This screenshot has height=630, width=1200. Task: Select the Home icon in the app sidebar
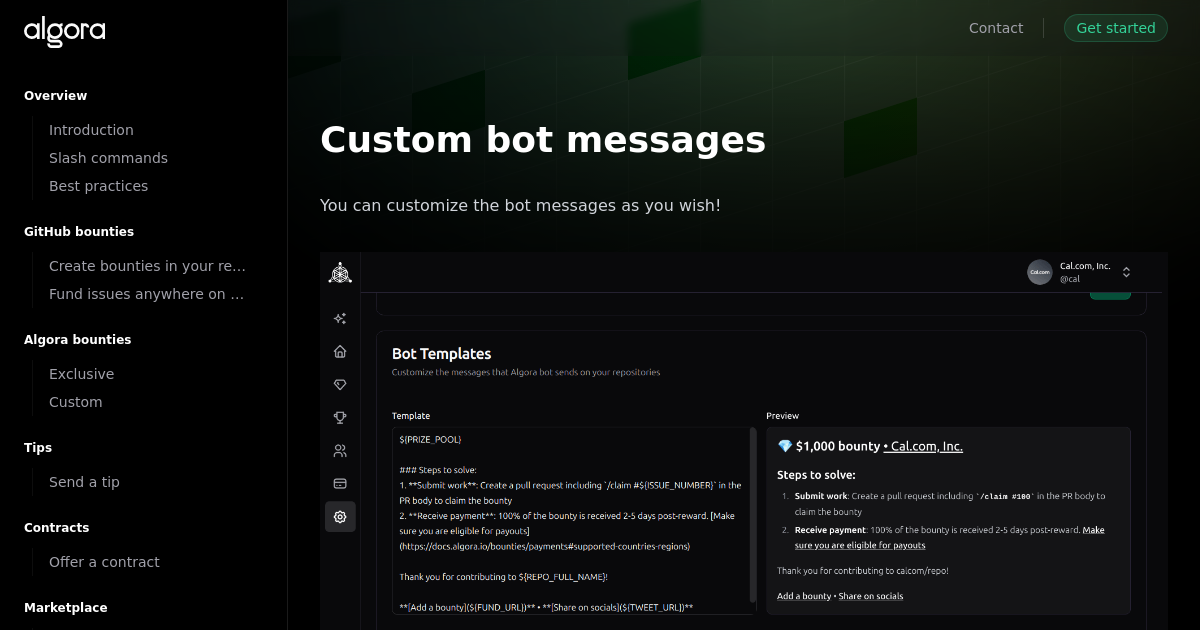[340, 351]
